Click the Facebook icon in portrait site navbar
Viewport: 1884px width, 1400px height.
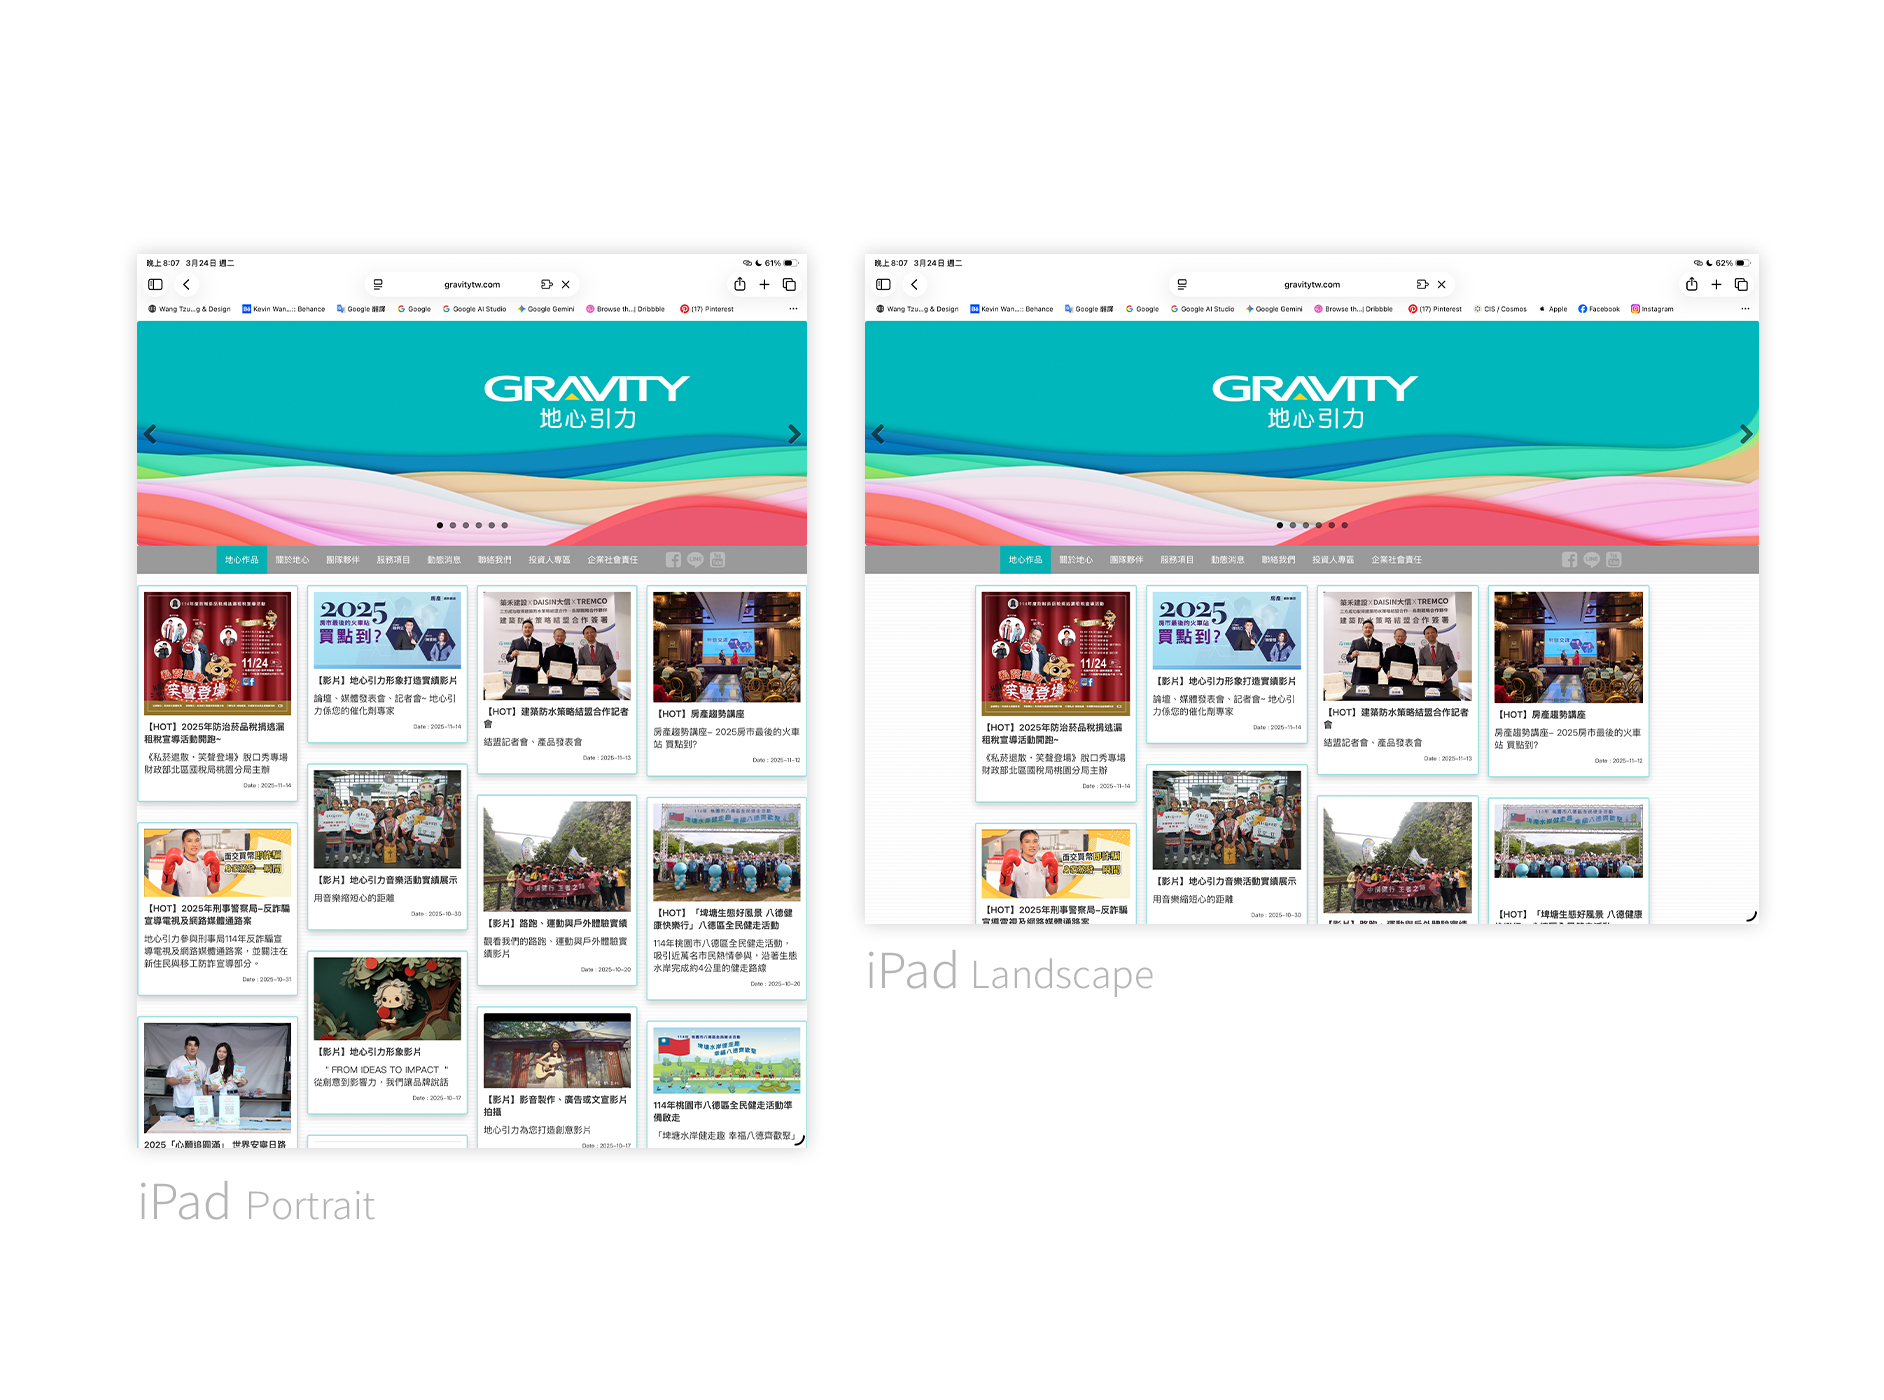click(673, 560)
